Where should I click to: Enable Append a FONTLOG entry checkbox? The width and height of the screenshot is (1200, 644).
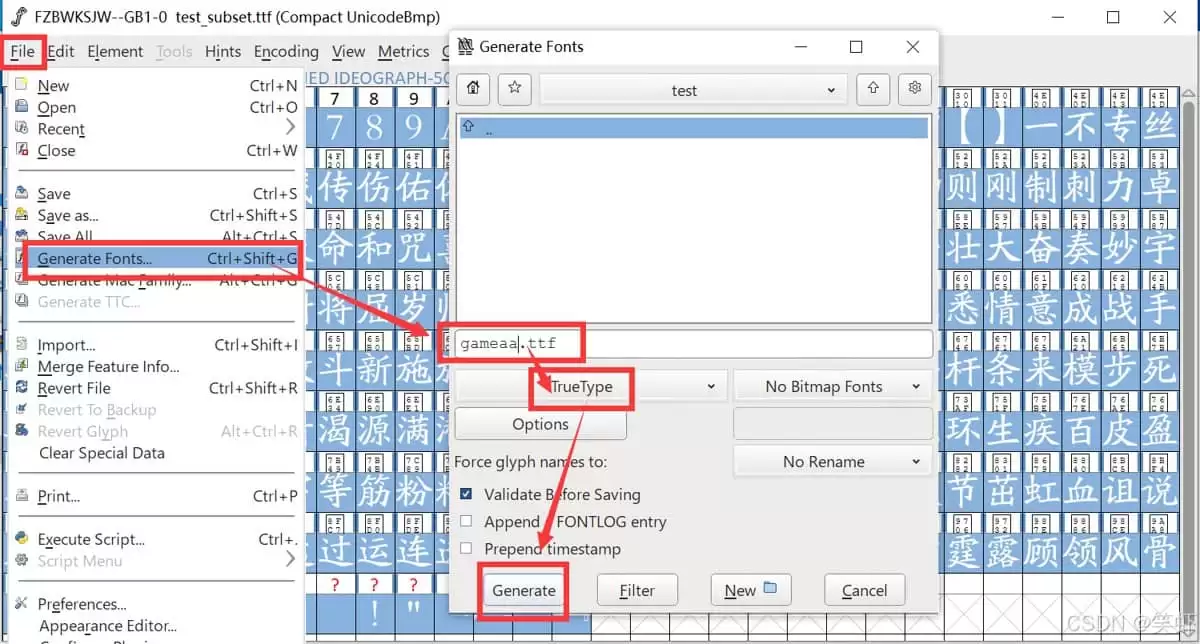466,521
